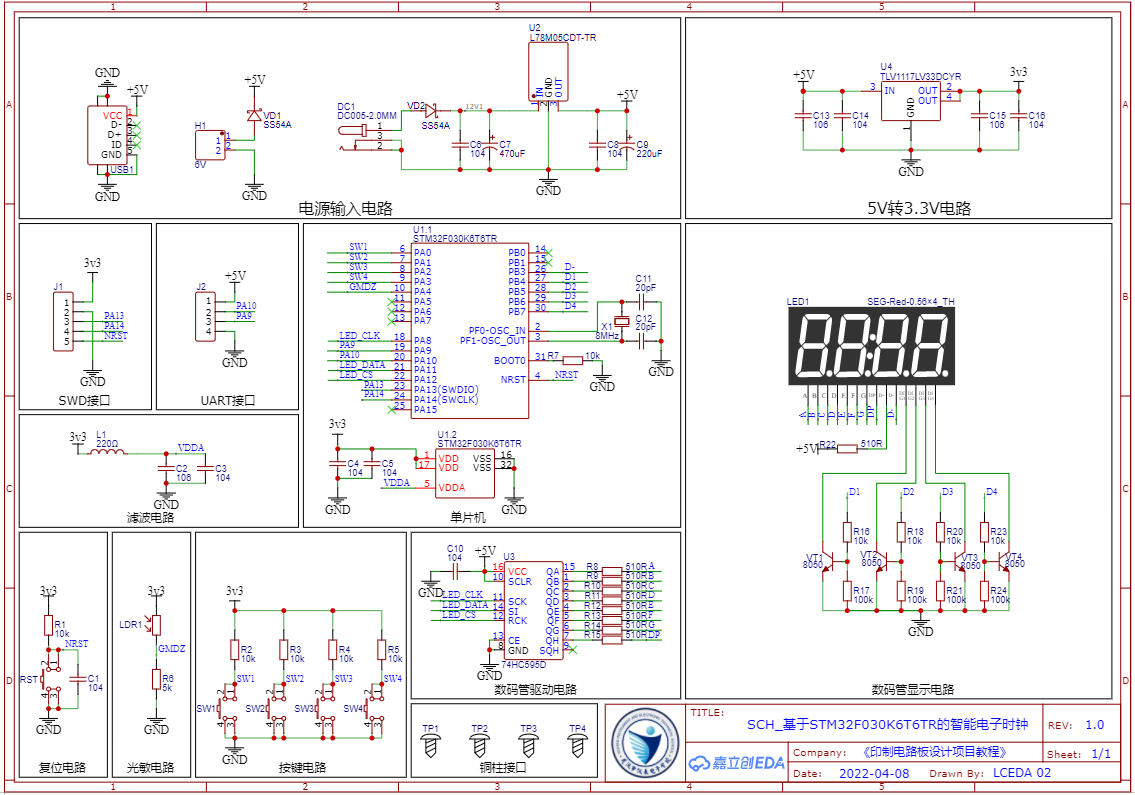Click the SCH_基于STM32F030K6T6TR title text
The width and height of the screenshot is (1135, 795).
coord(887,725)
